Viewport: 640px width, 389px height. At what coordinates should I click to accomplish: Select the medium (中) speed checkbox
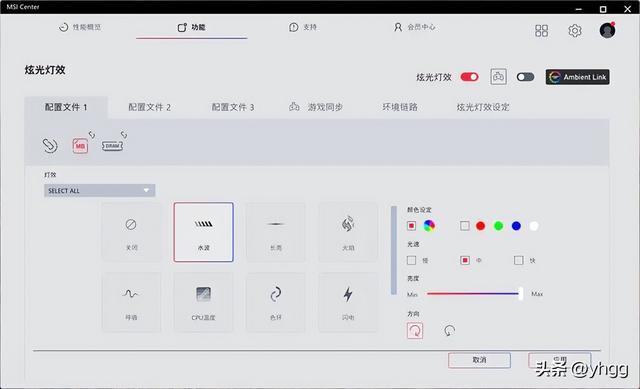(465, 260)
